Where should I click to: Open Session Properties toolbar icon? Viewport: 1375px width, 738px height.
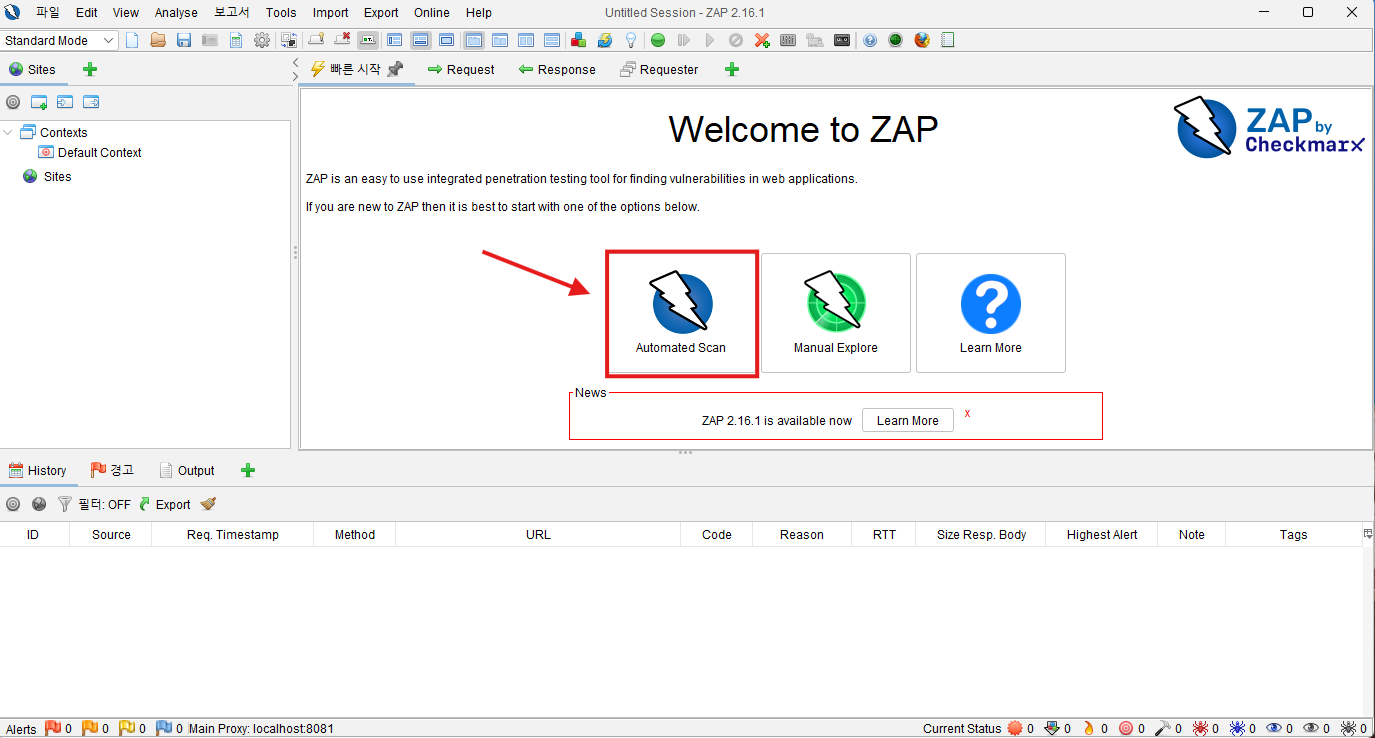235,41
